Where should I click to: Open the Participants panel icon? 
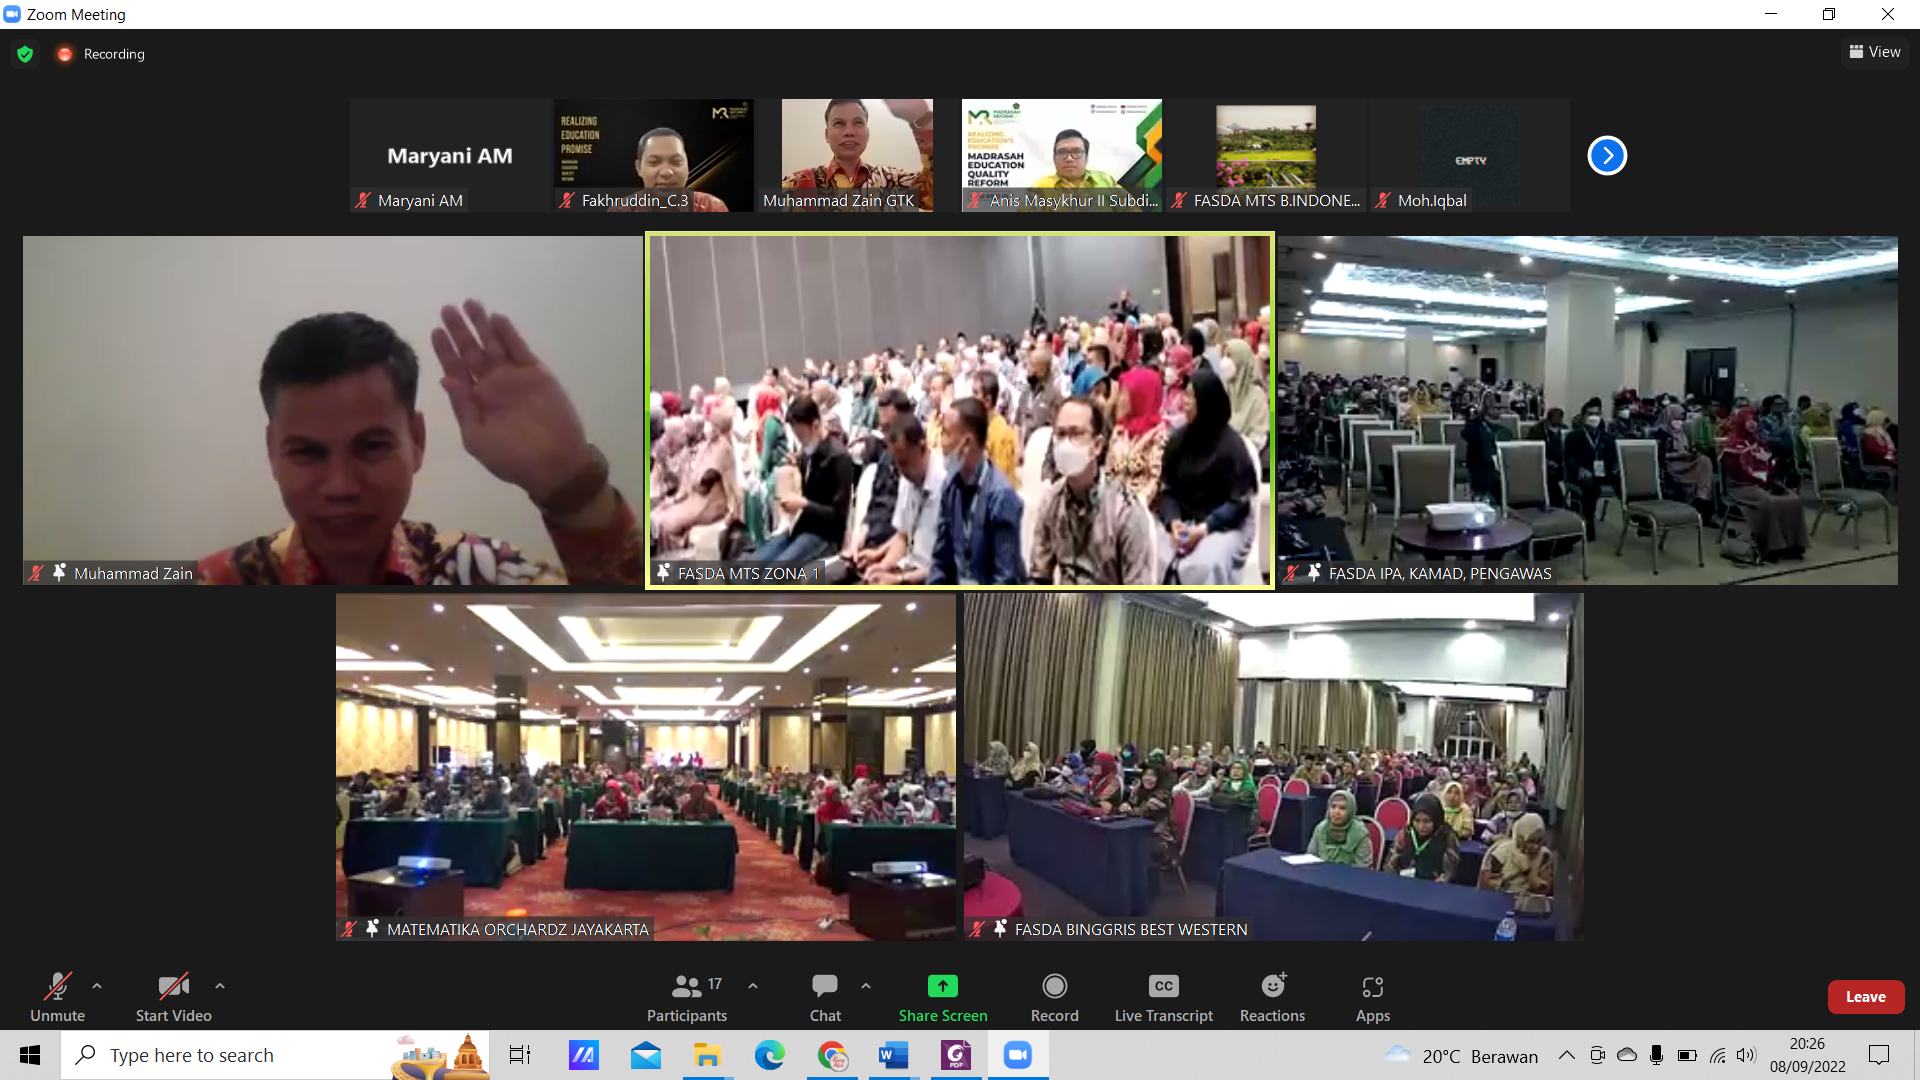[x=687, y=987]
